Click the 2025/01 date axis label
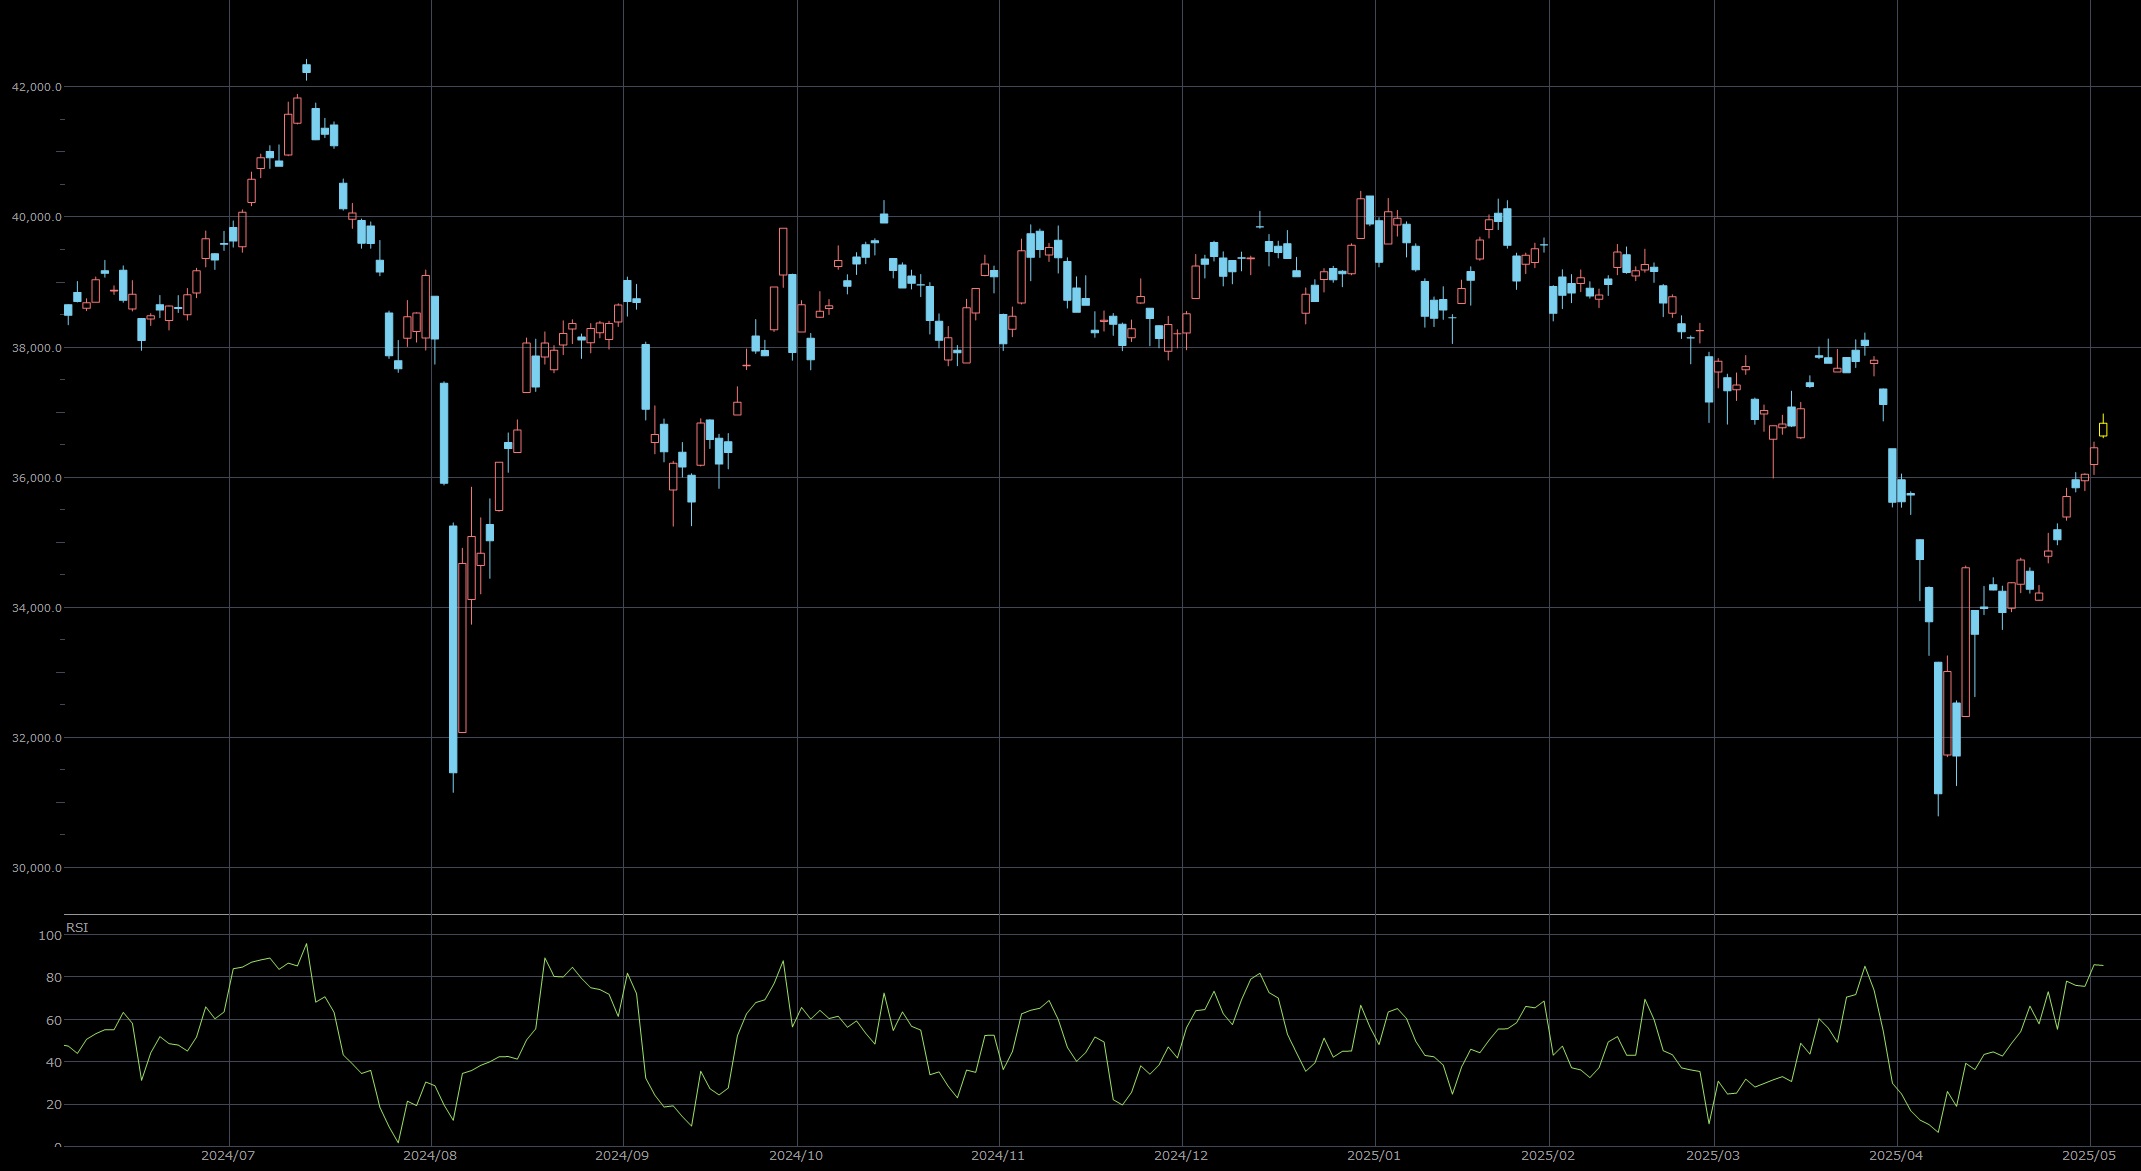 1374,1155
